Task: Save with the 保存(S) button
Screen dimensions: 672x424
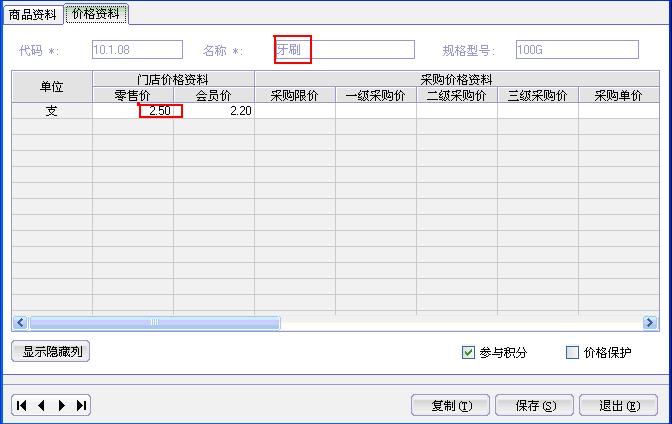Action: [x=534, y=405]
